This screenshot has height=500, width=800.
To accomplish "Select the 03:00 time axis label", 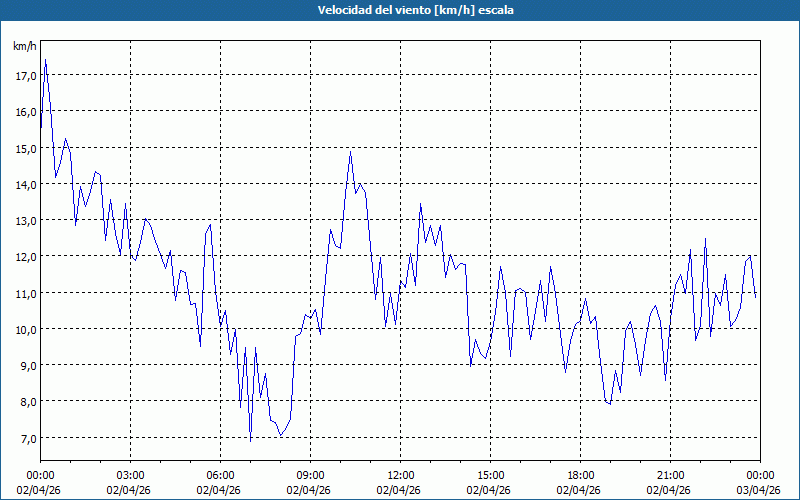I will [130, 474].
